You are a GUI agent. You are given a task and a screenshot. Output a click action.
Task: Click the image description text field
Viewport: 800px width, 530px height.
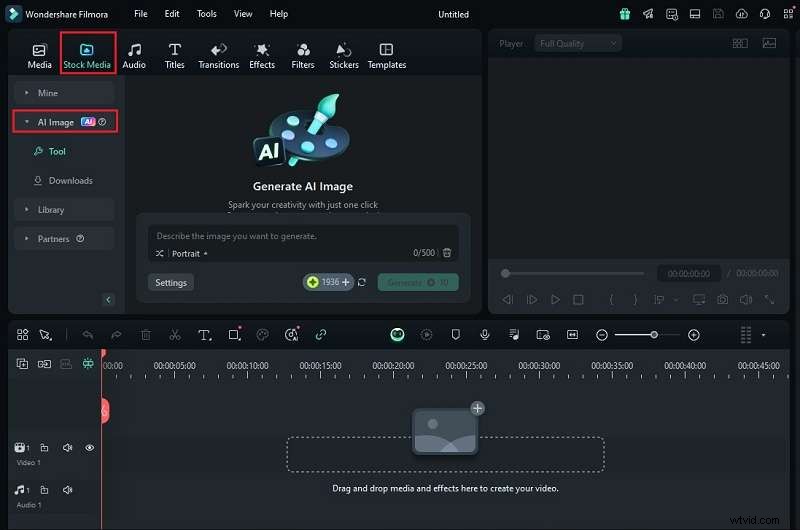(300, 236)
